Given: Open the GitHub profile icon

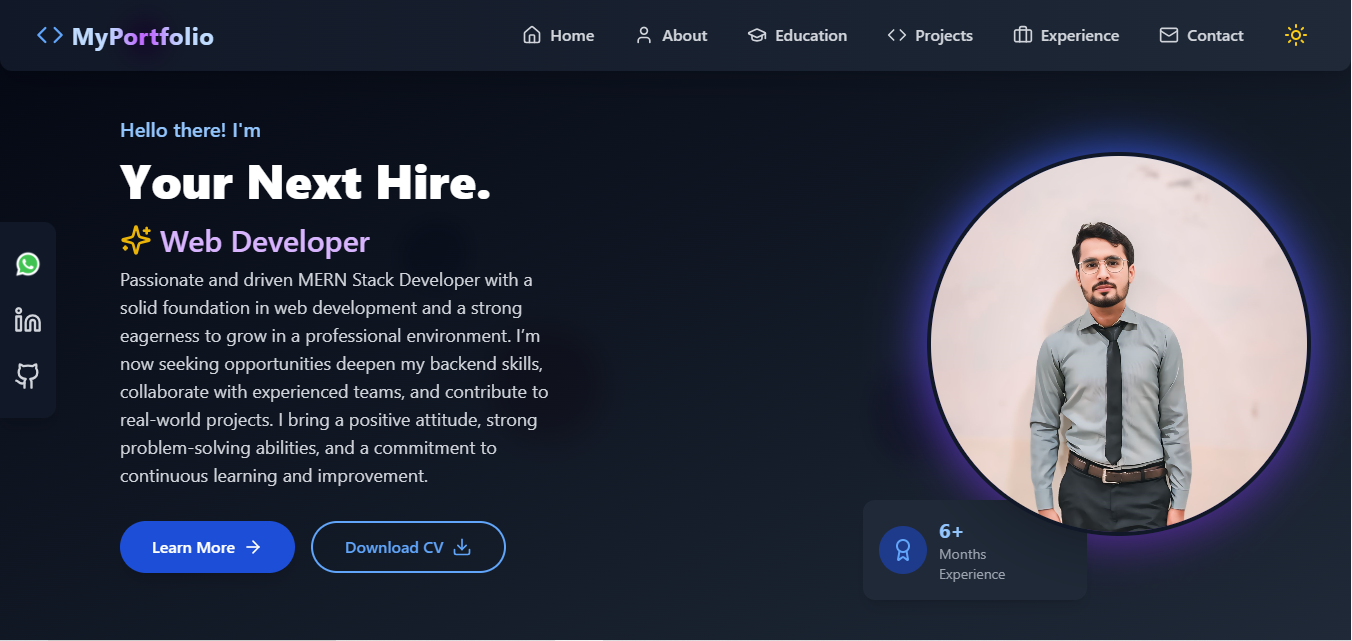Looking at the screenshot, I should [28, 376].
